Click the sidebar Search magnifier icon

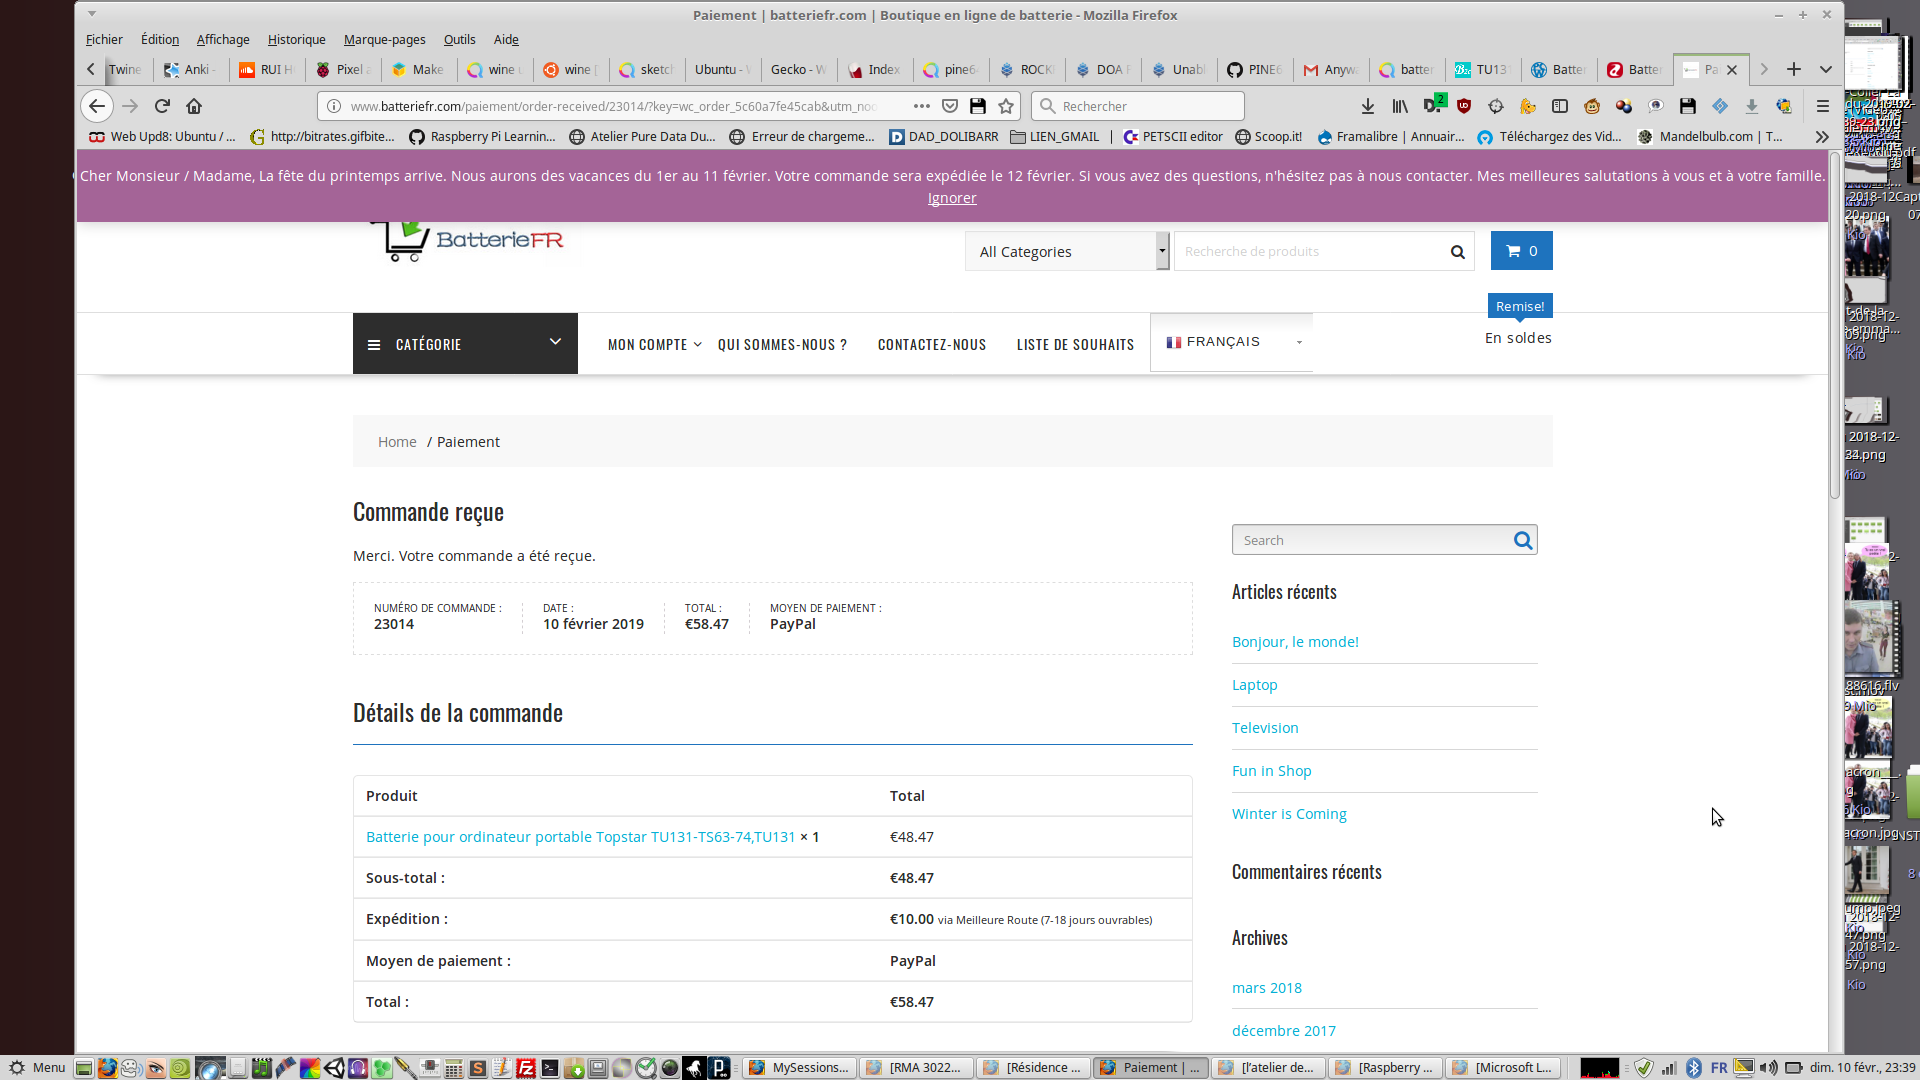click(1522, 540)
